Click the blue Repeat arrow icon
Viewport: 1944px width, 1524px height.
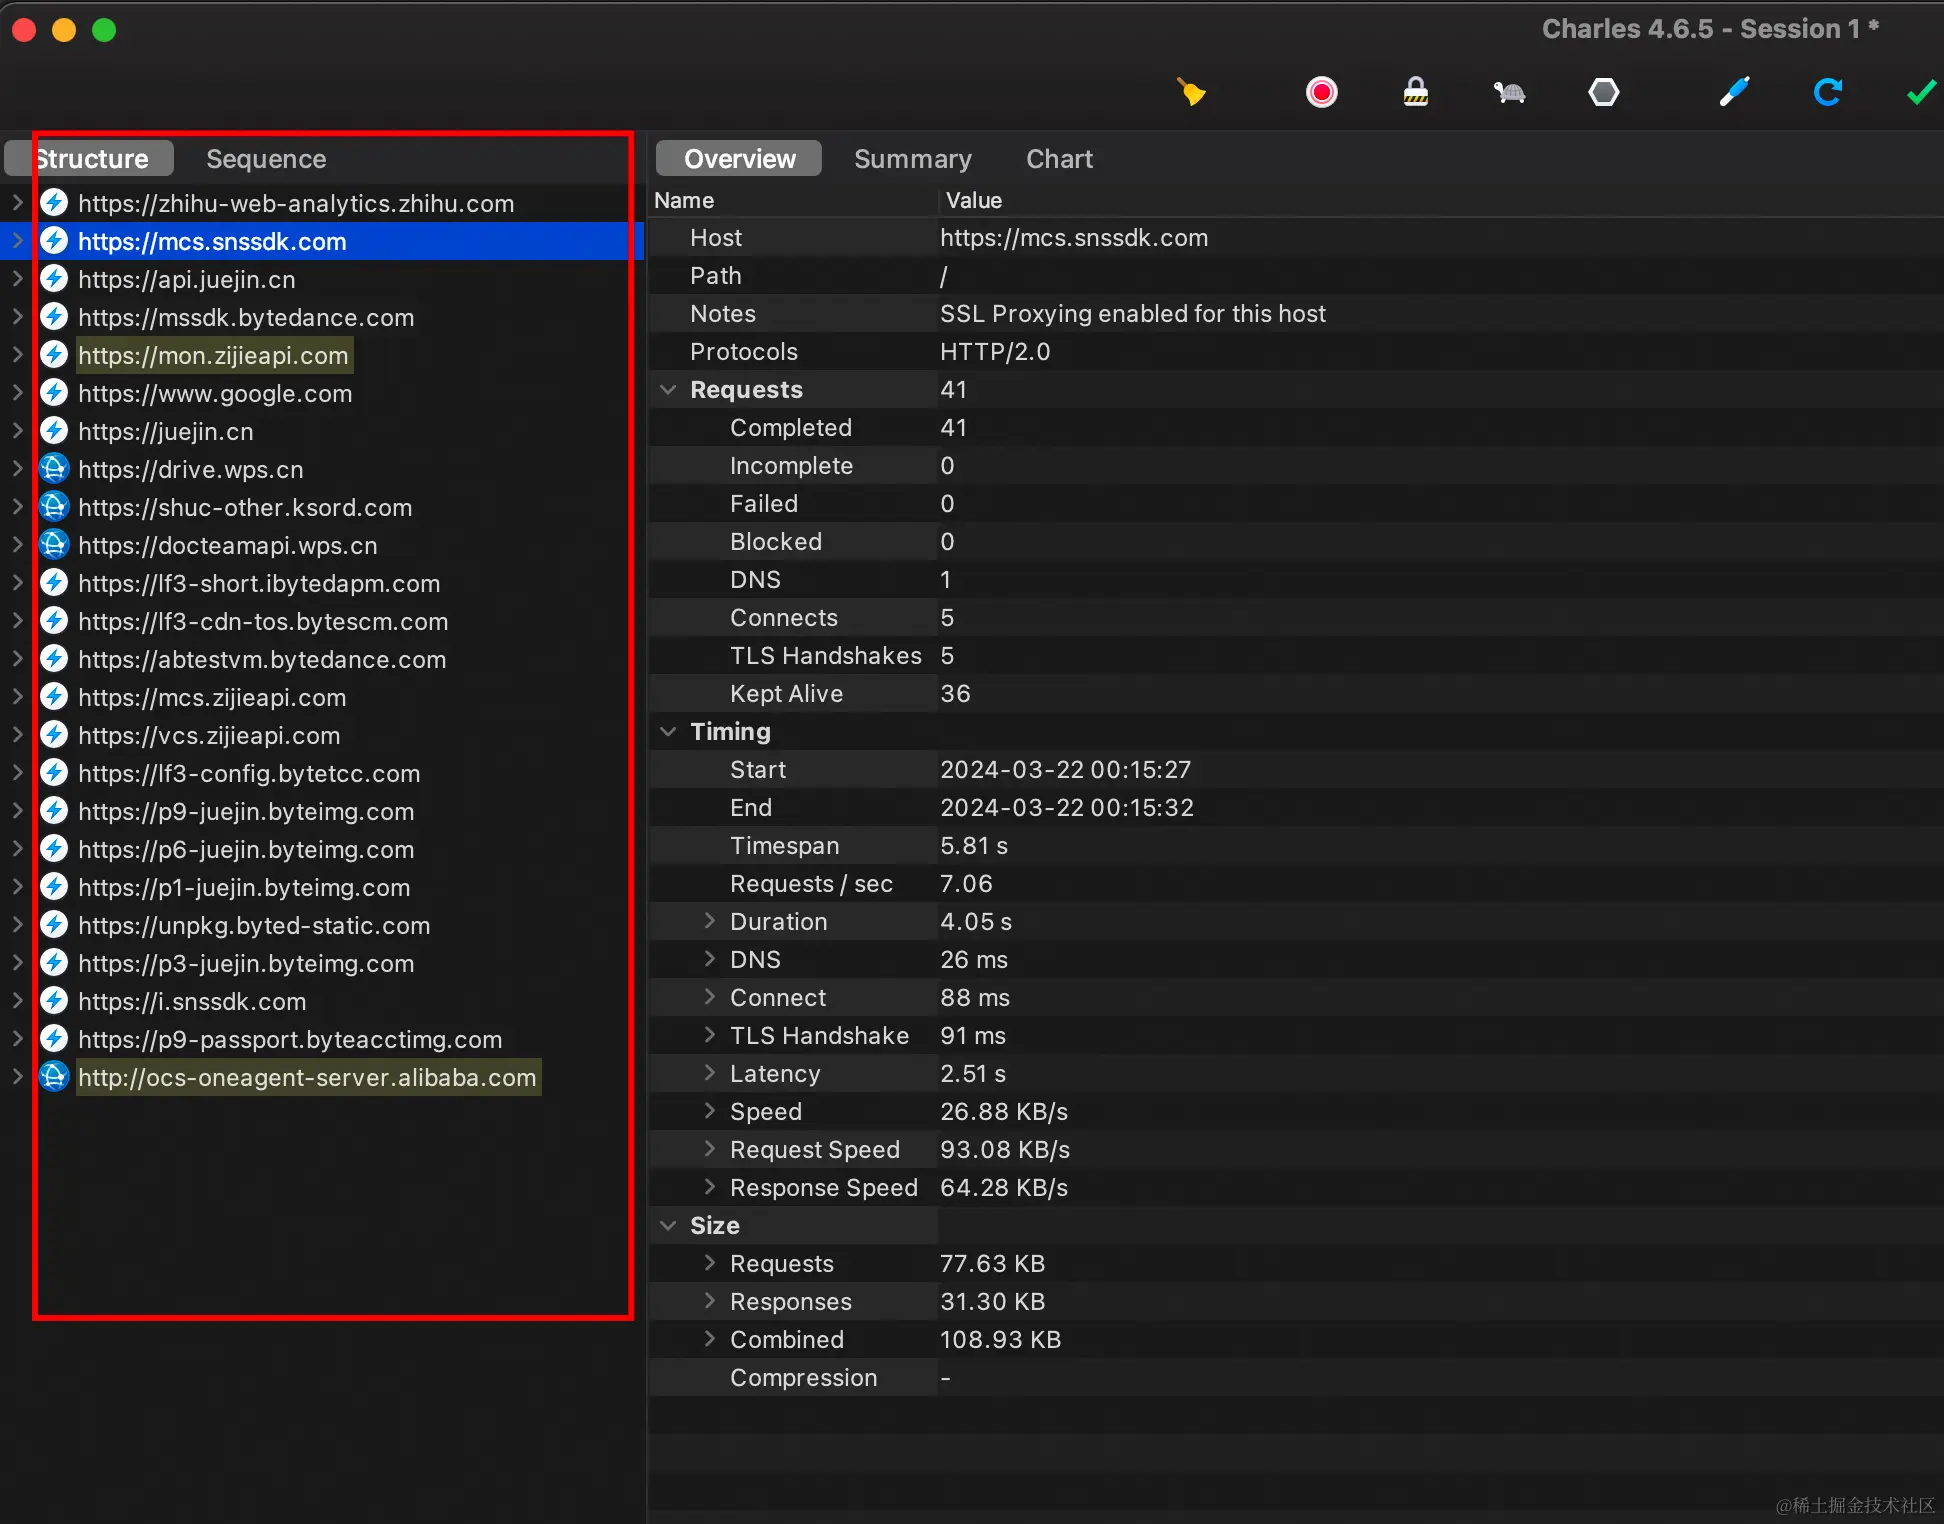(x=1827, y=93)
